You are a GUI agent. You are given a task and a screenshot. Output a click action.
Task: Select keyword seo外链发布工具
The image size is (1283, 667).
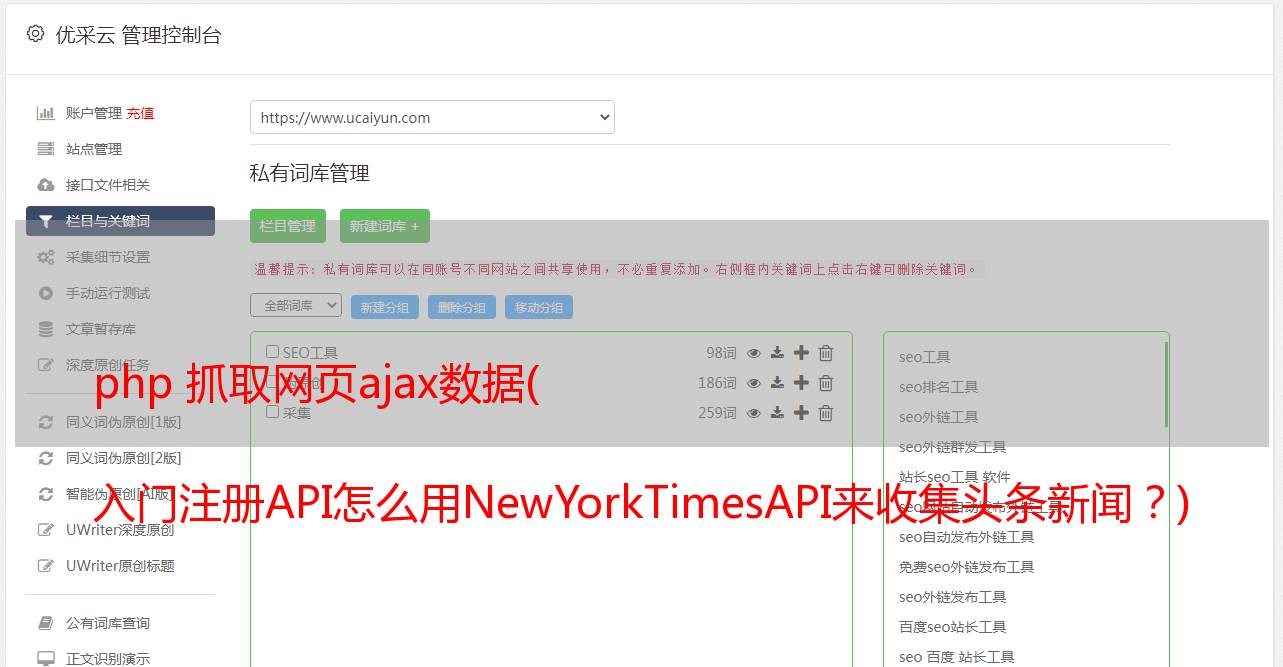point(953,597)
